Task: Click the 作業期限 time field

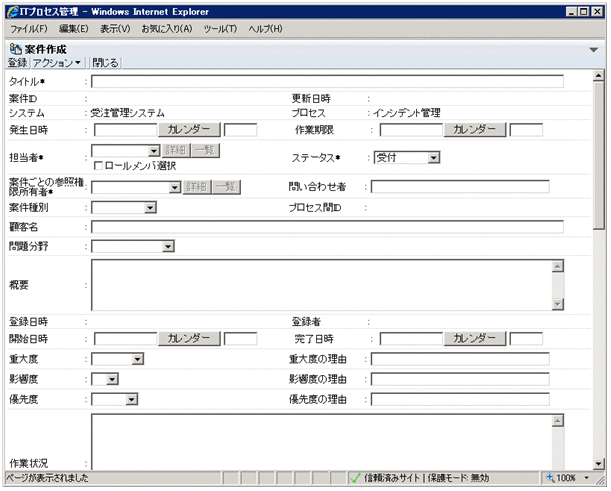Action: point(526,130)
